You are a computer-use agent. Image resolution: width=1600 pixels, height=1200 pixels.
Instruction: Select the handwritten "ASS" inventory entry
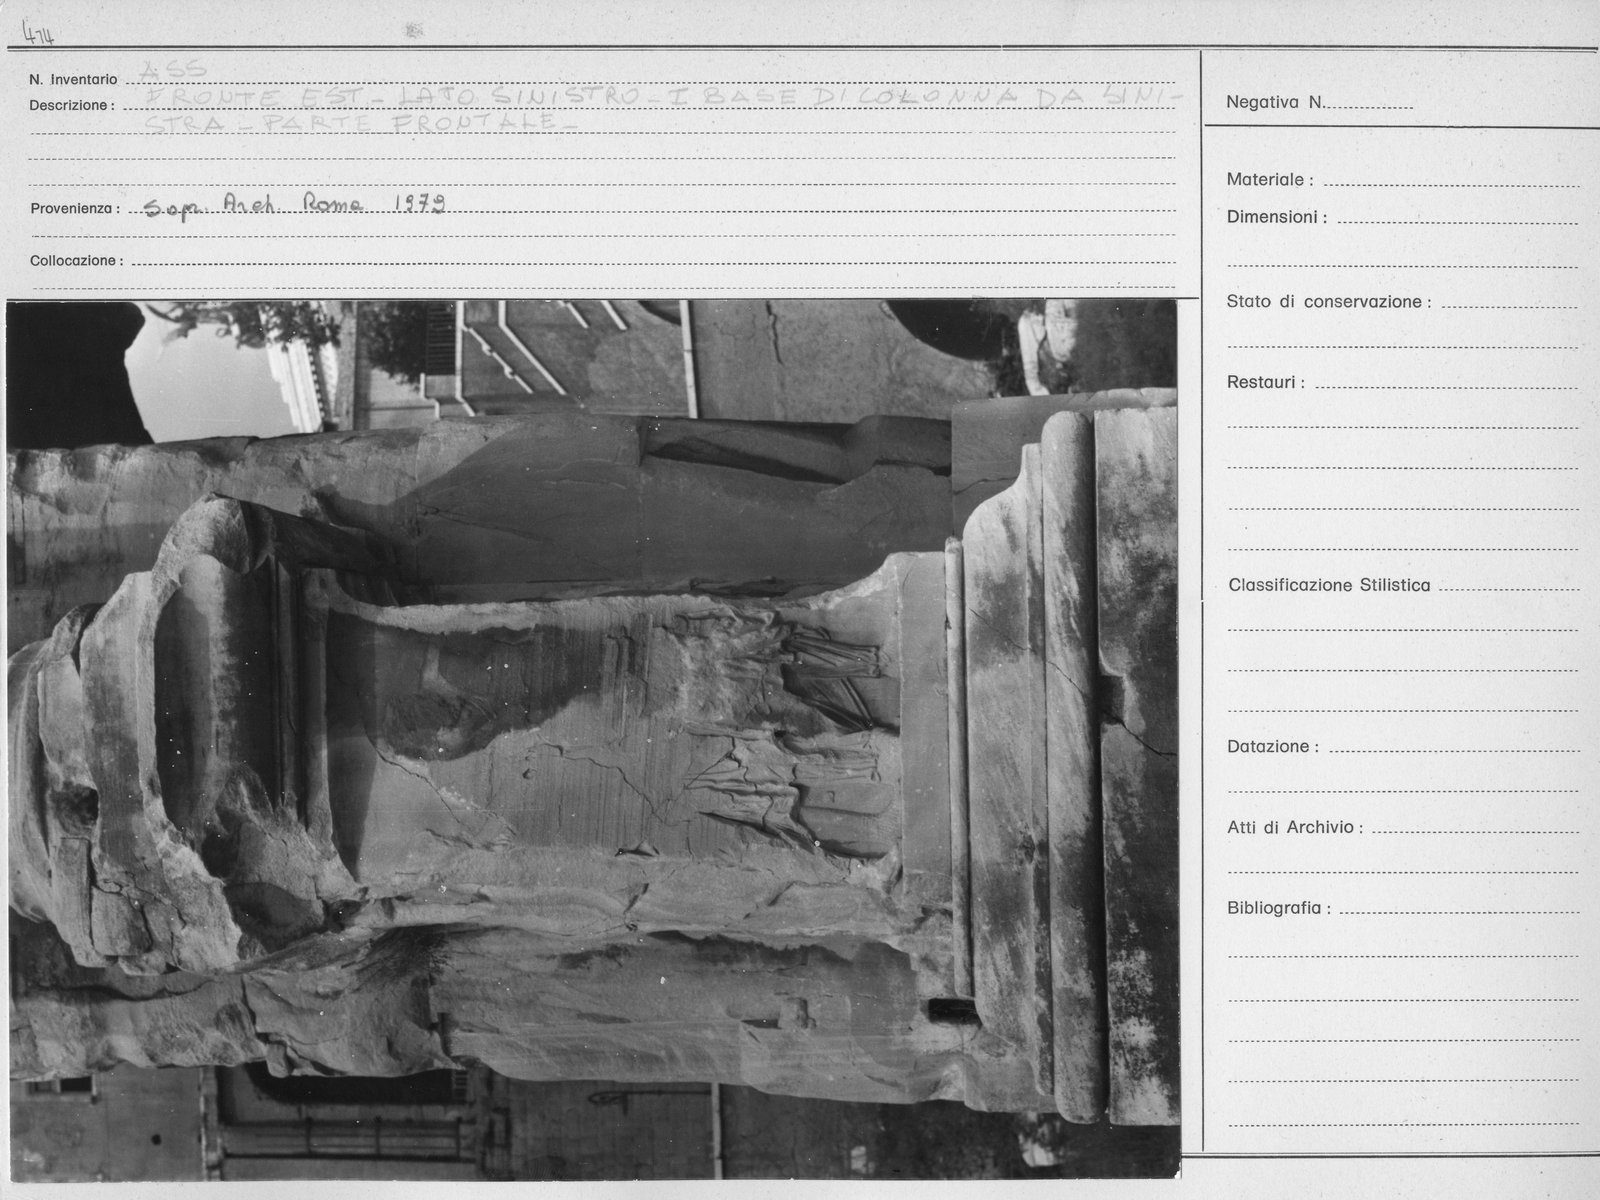coord(174,69)
